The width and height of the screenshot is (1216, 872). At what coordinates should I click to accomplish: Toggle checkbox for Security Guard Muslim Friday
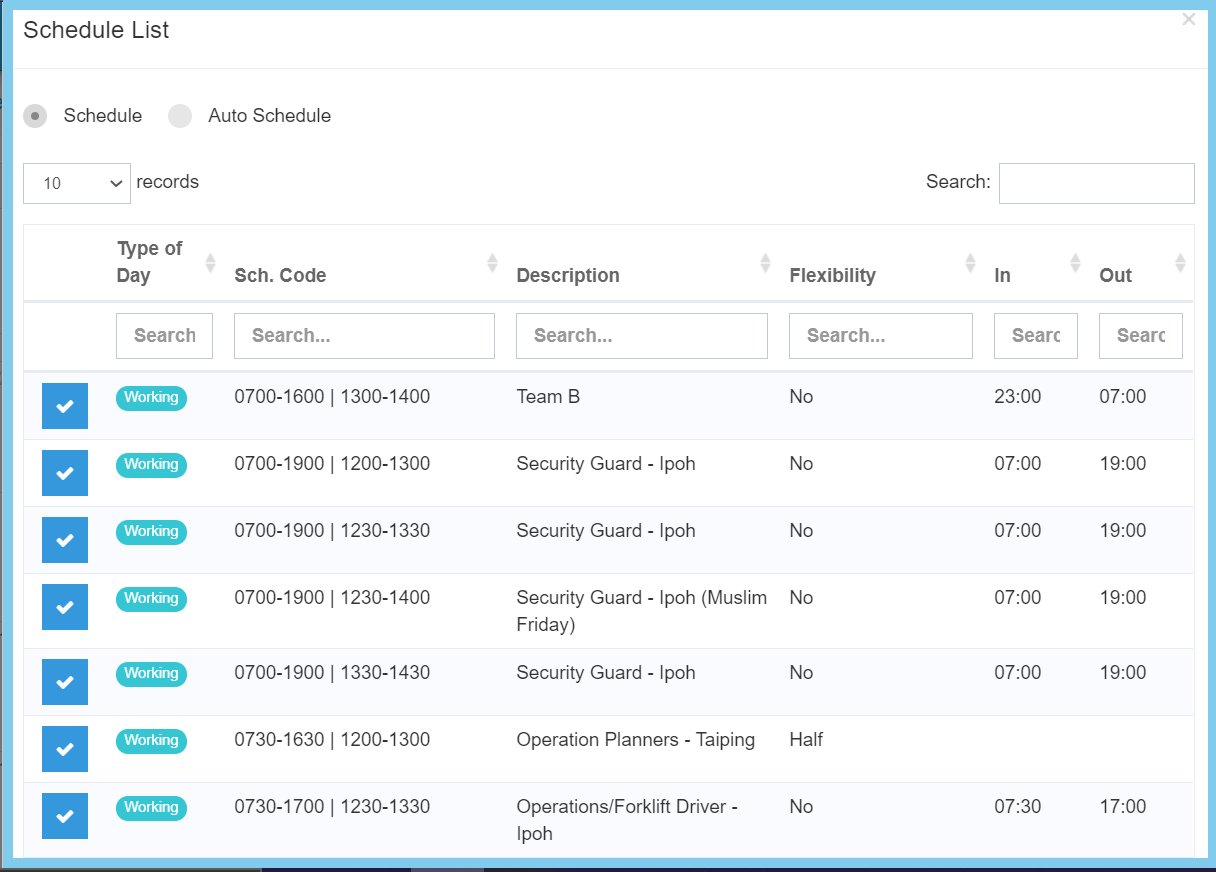click(65, 607)
